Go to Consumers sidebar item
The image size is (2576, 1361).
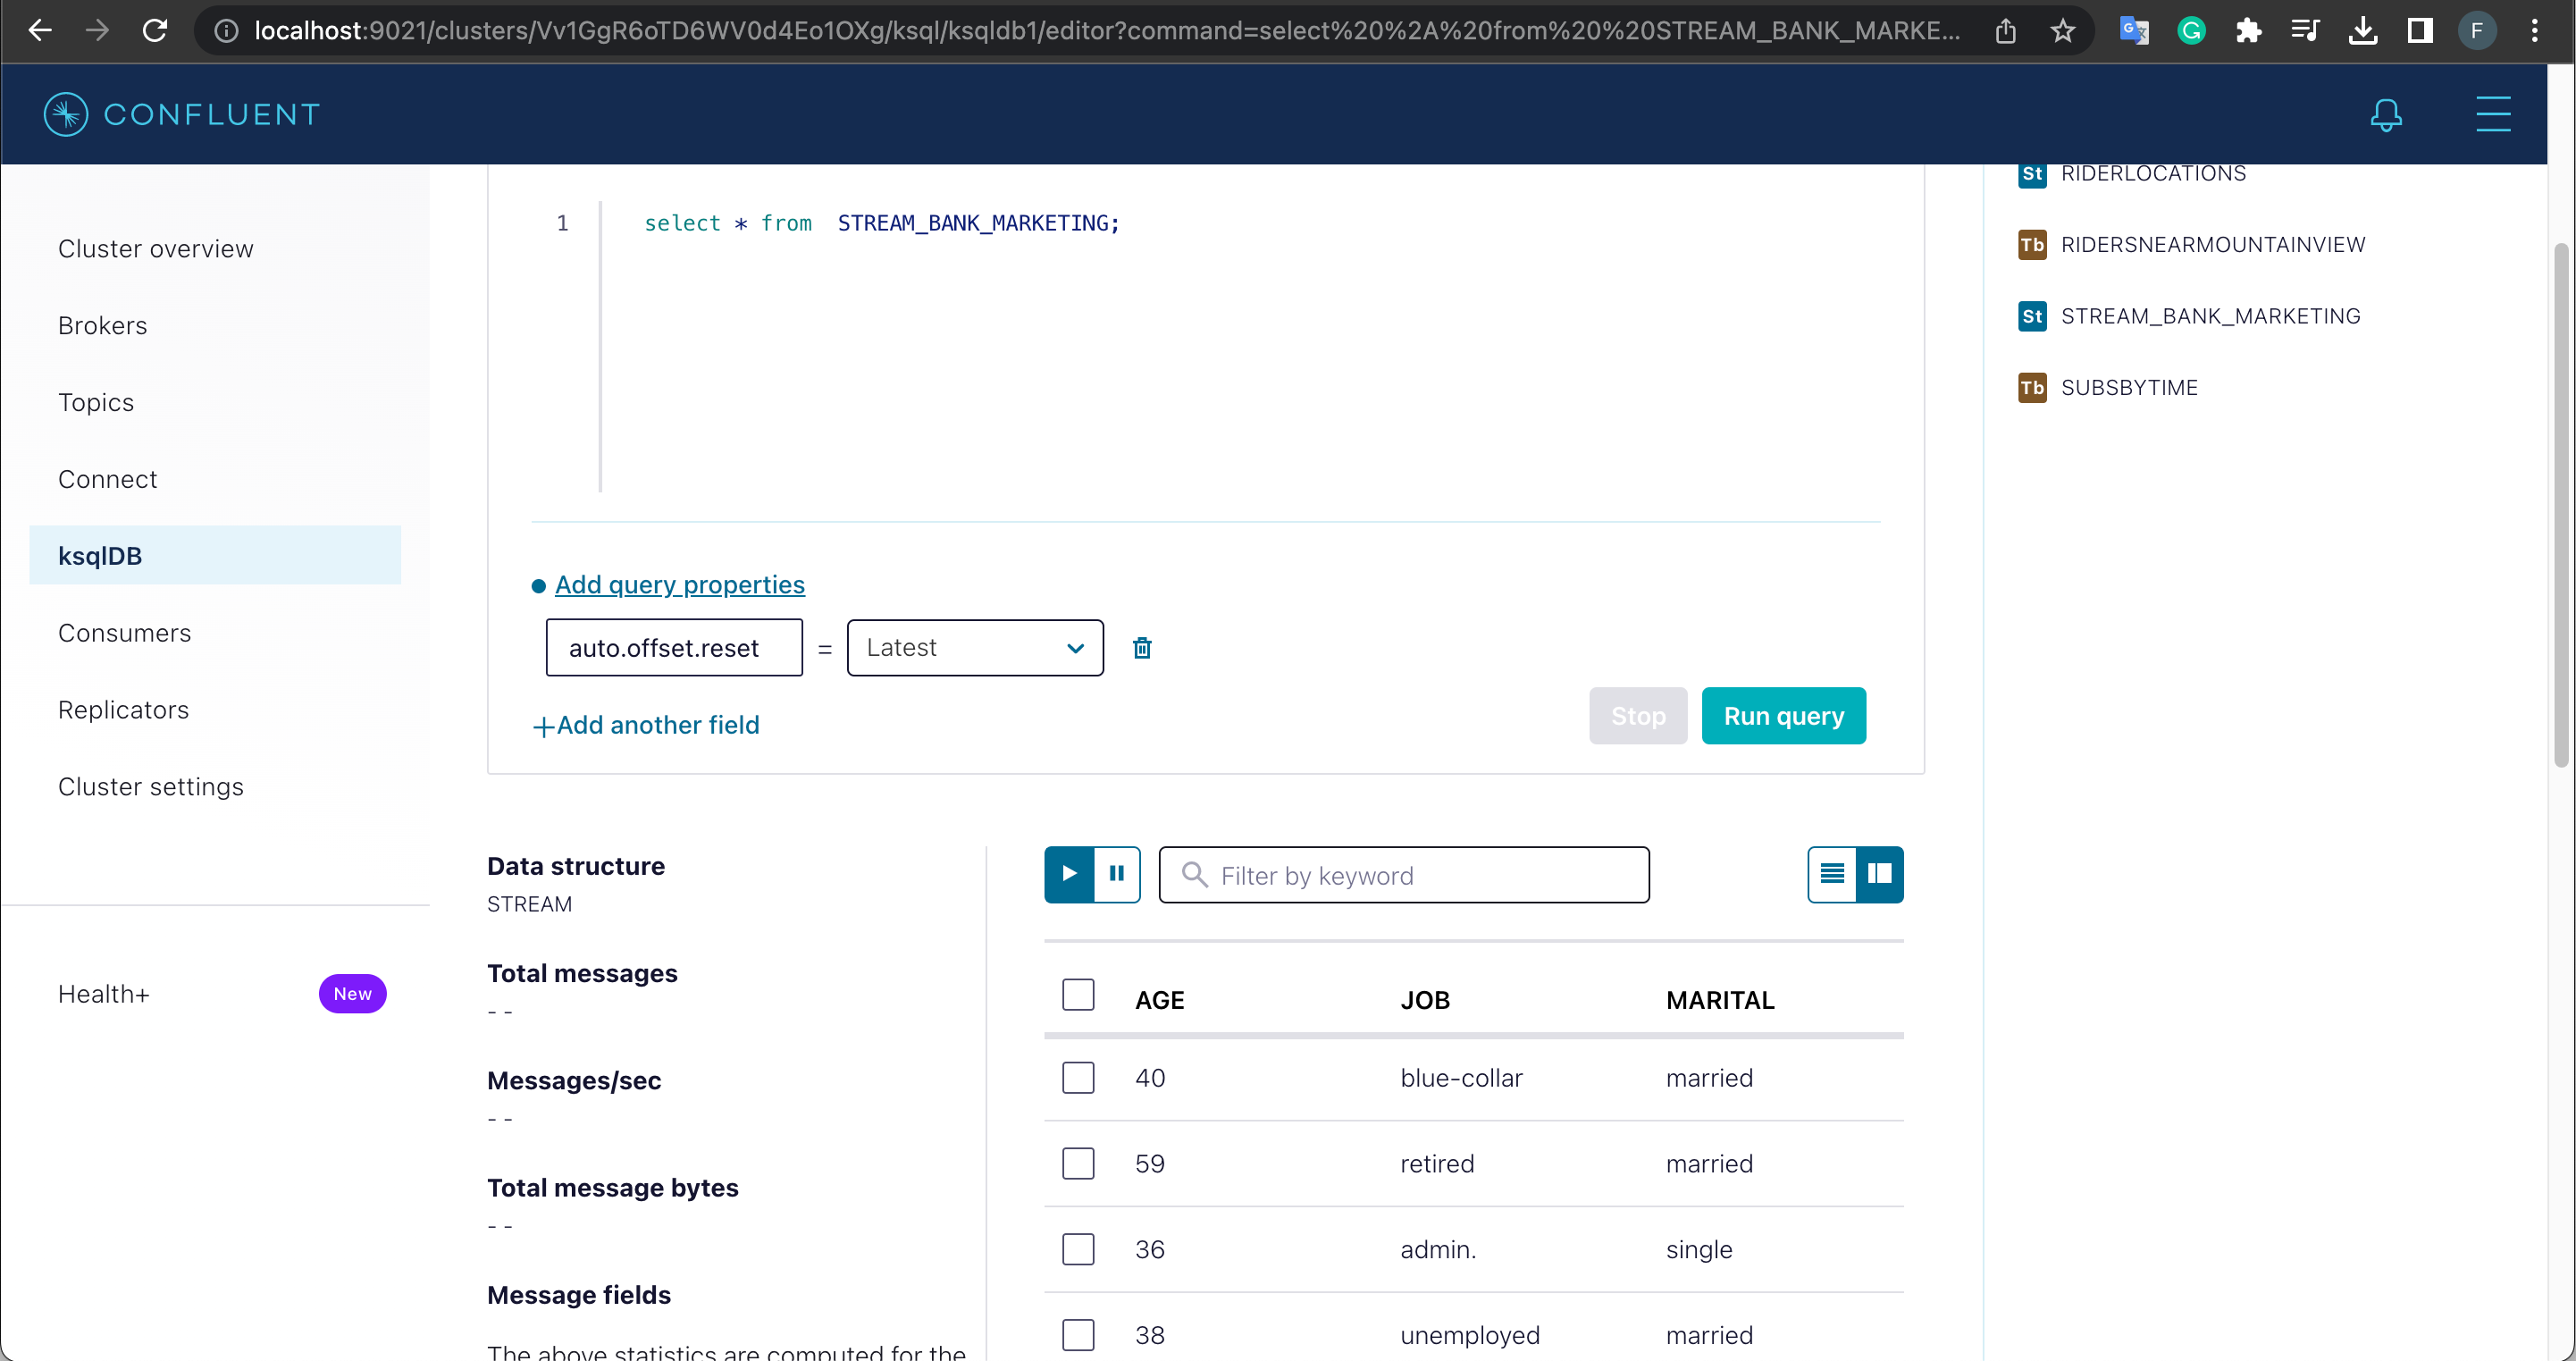pyautogui.click(x=124, y=633)
